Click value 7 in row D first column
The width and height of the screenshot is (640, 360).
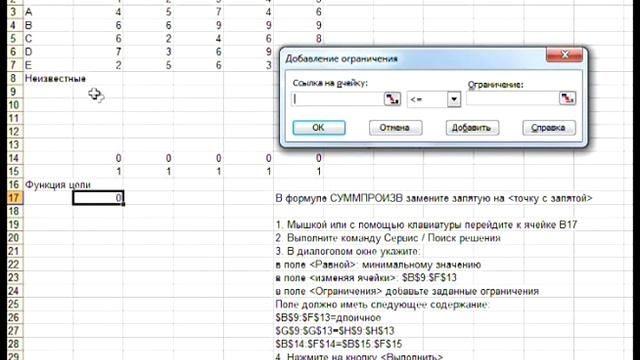[x=118, y=52]
